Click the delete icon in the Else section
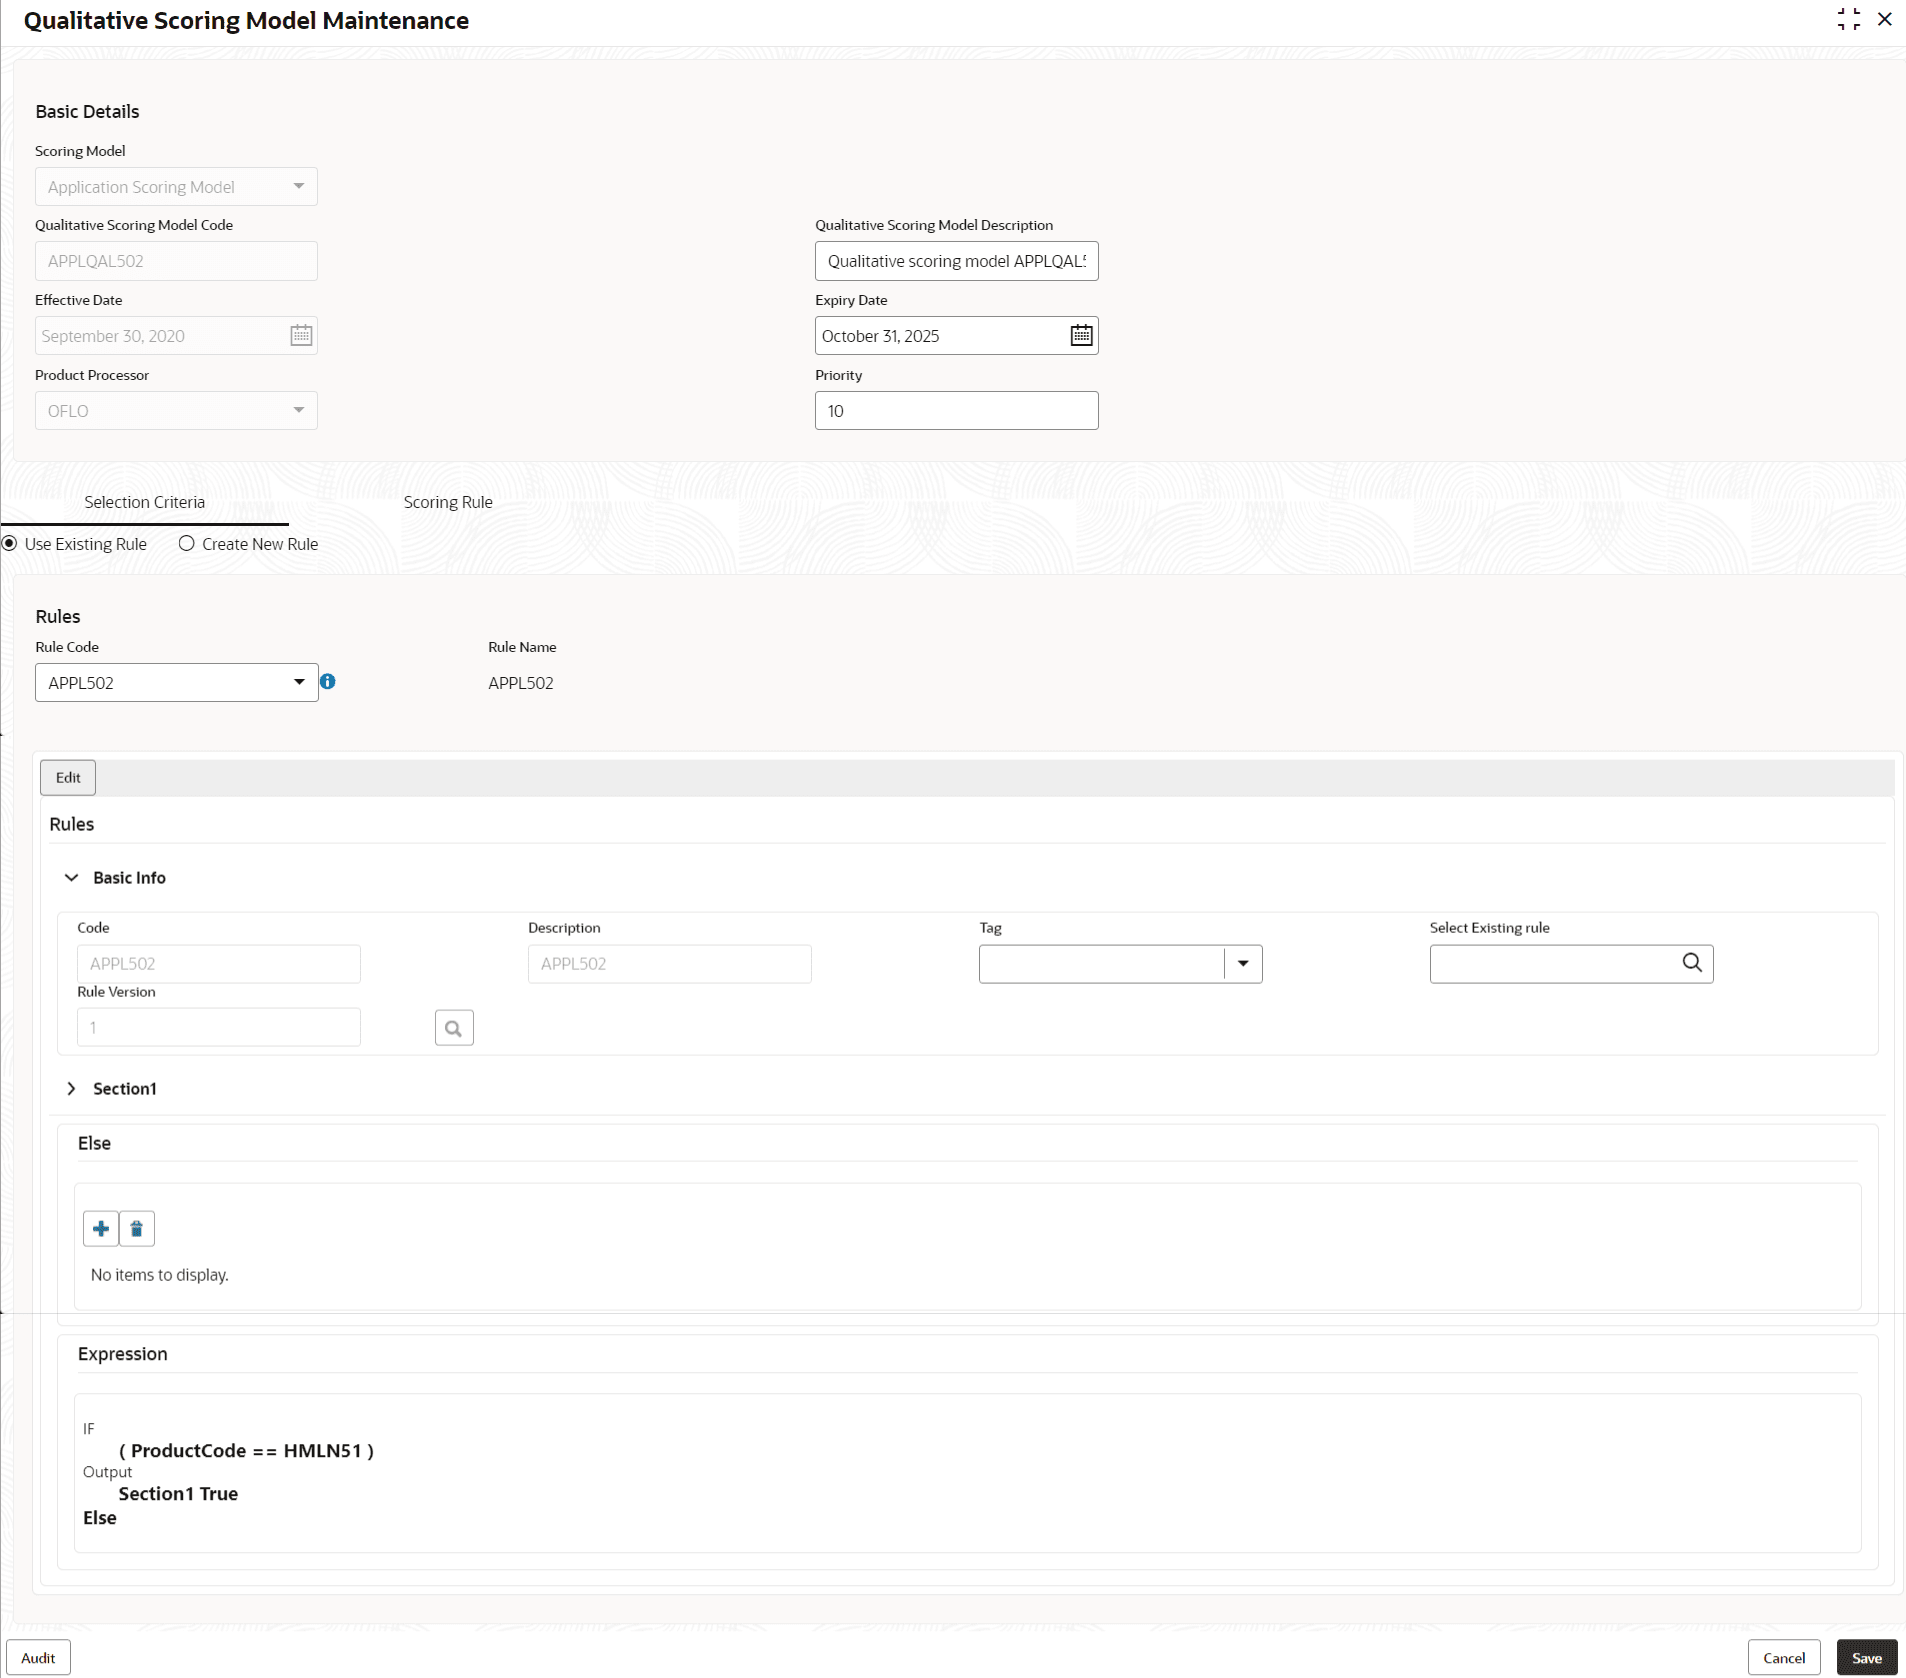The image size is (1906, 1678). [x=136, y=1228]
